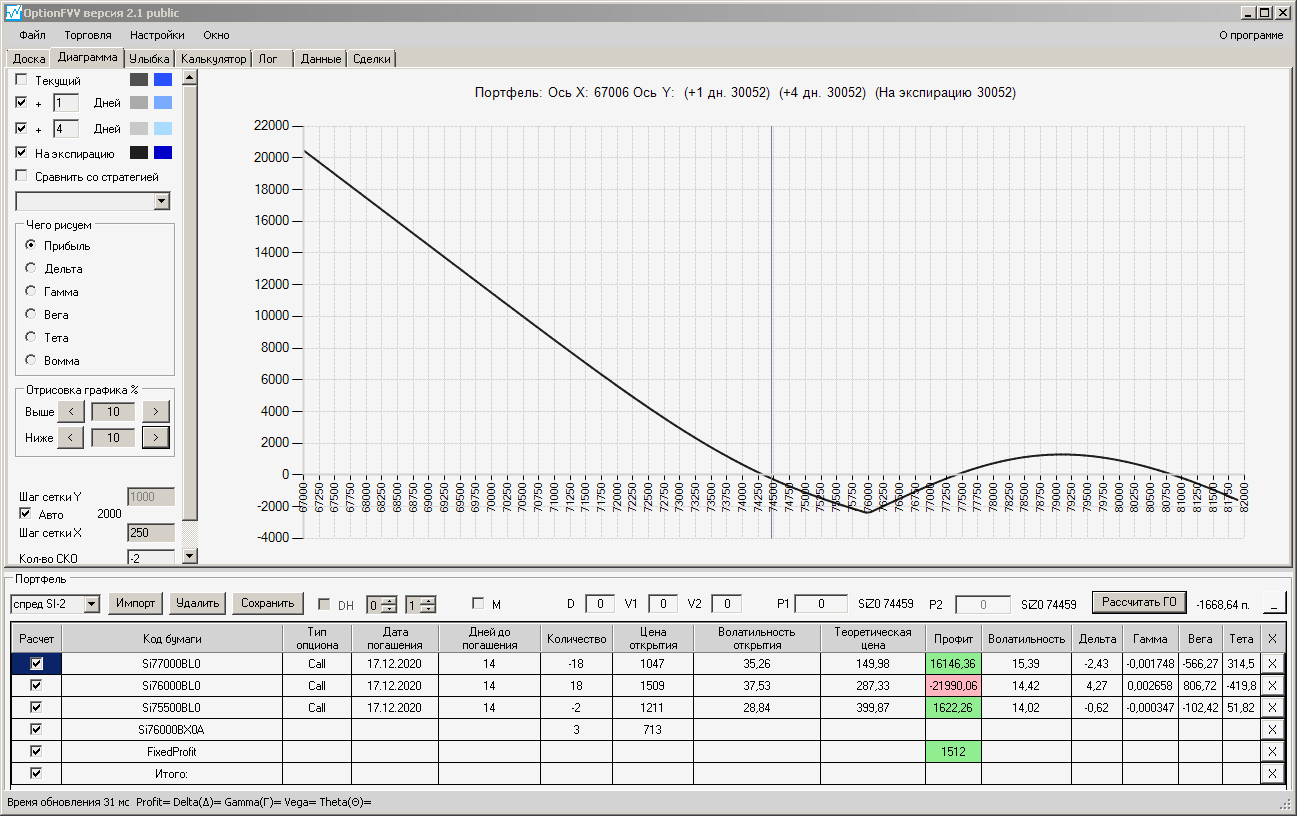This screenshot has height=816, width=1297.
Task: Select the Дельта radio button
Action: point(31,268)
